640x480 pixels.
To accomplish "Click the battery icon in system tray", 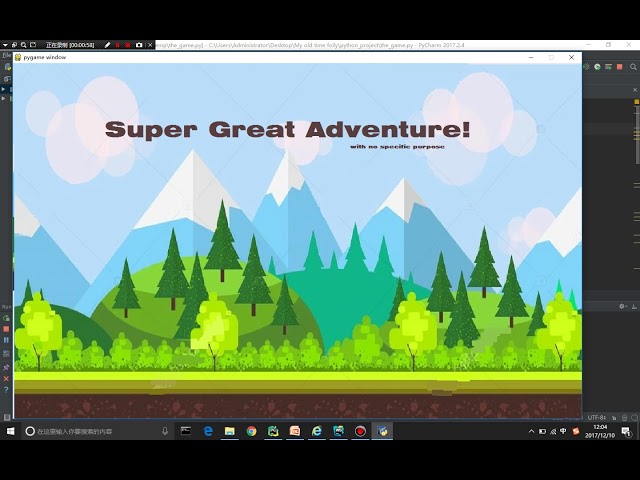I will coord(542,431).
